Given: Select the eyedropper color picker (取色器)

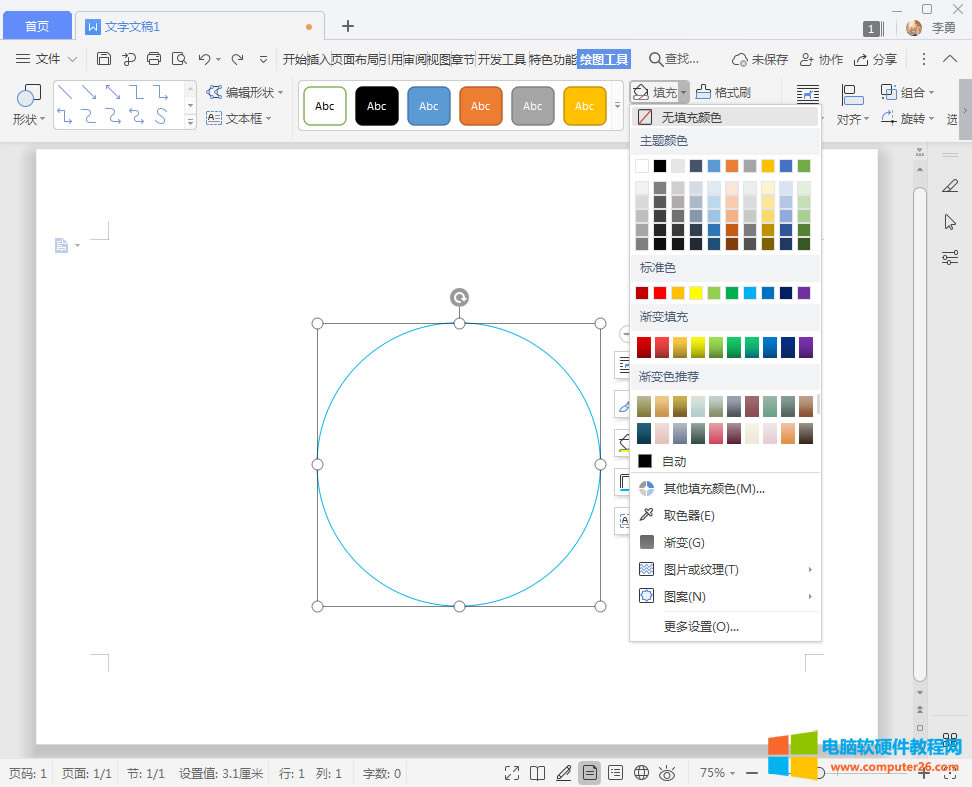Looking at the screenshot, I should 688,515.
